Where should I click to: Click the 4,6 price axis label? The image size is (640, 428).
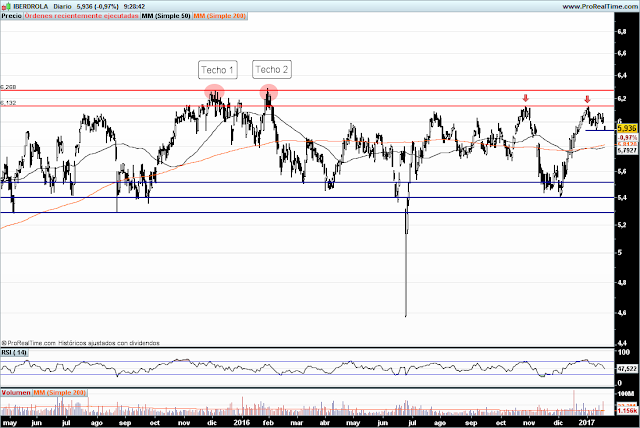[x=622, y=313]
